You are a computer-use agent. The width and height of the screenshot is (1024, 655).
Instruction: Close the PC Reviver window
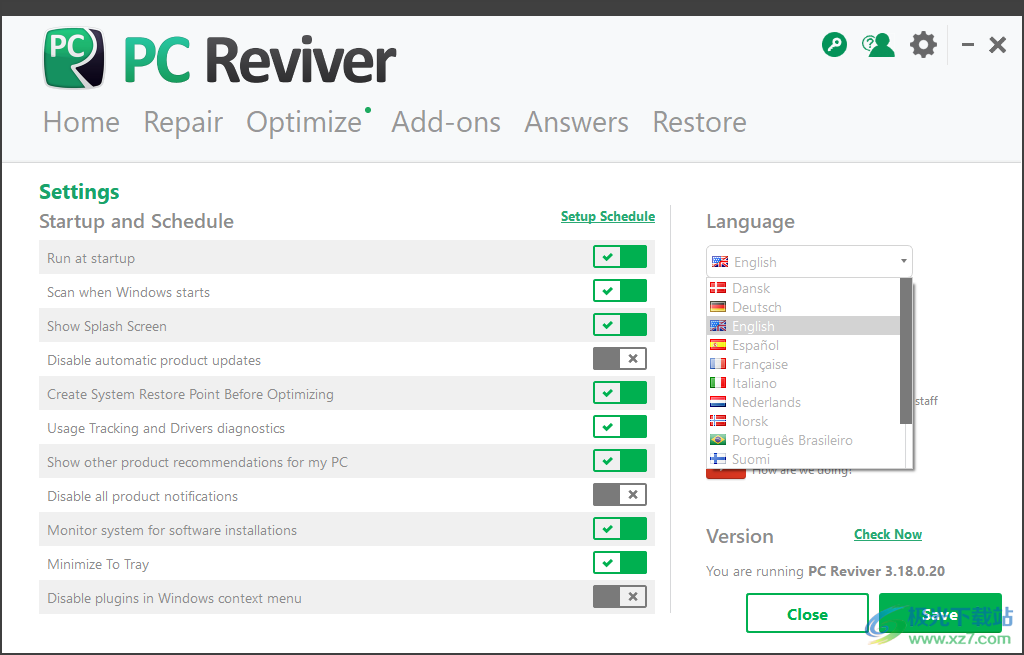[x=997, y=45]
